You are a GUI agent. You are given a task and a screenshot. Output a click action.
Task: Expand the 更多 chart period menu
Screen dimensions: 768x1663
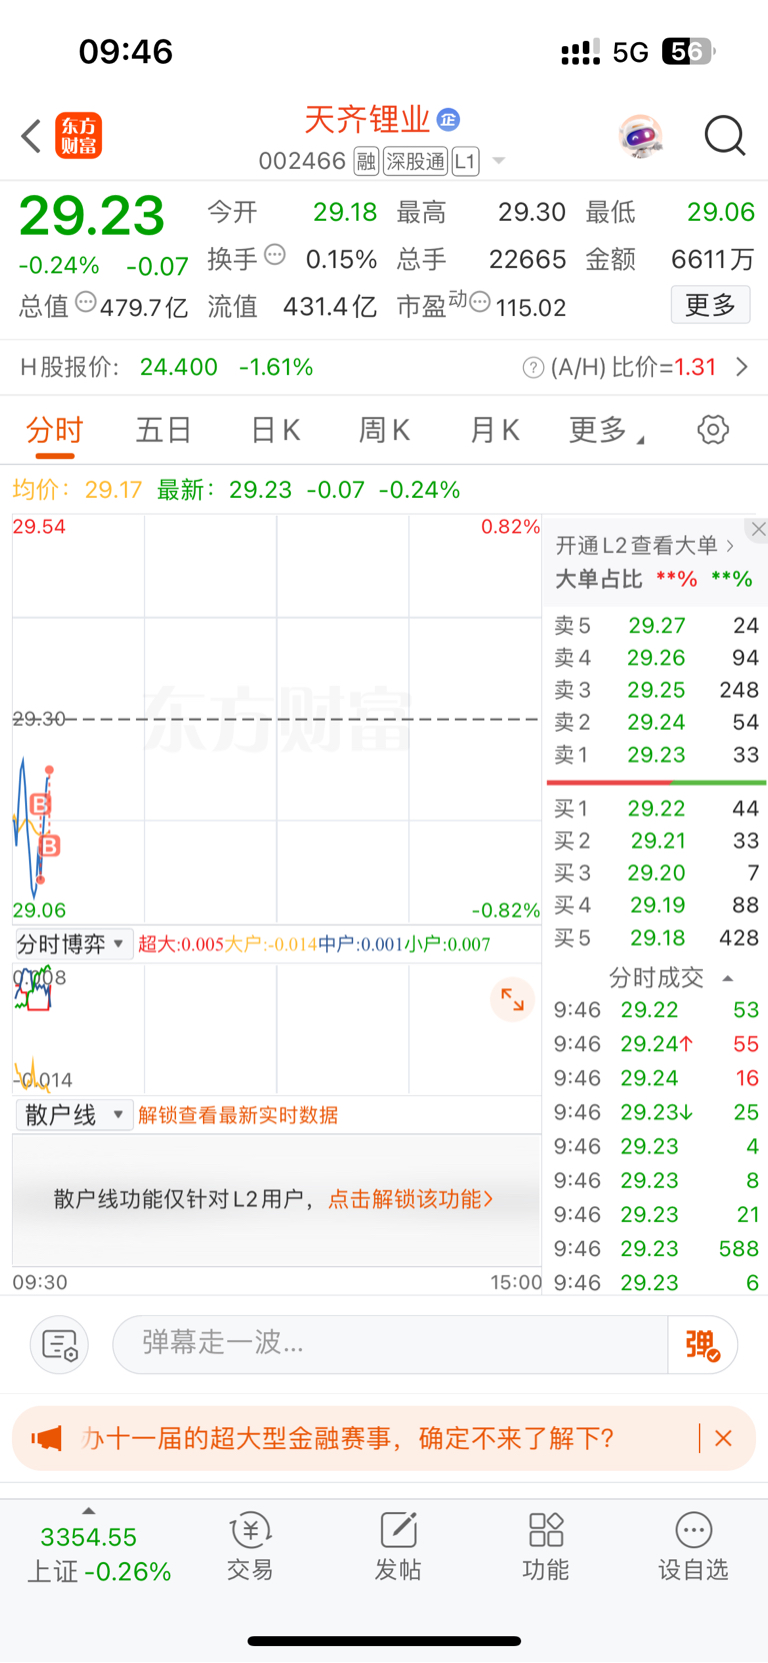[x=606, y=430]
